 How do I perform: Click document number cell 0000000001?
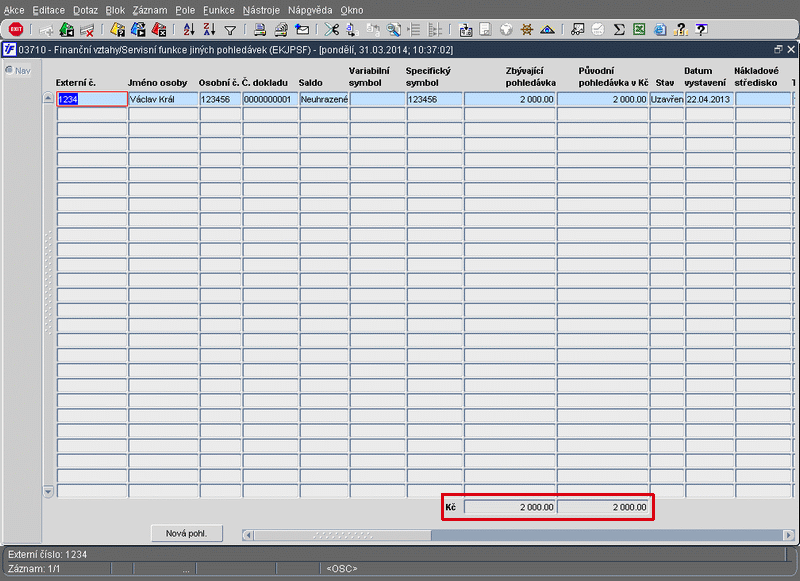[x=270, y=99]
